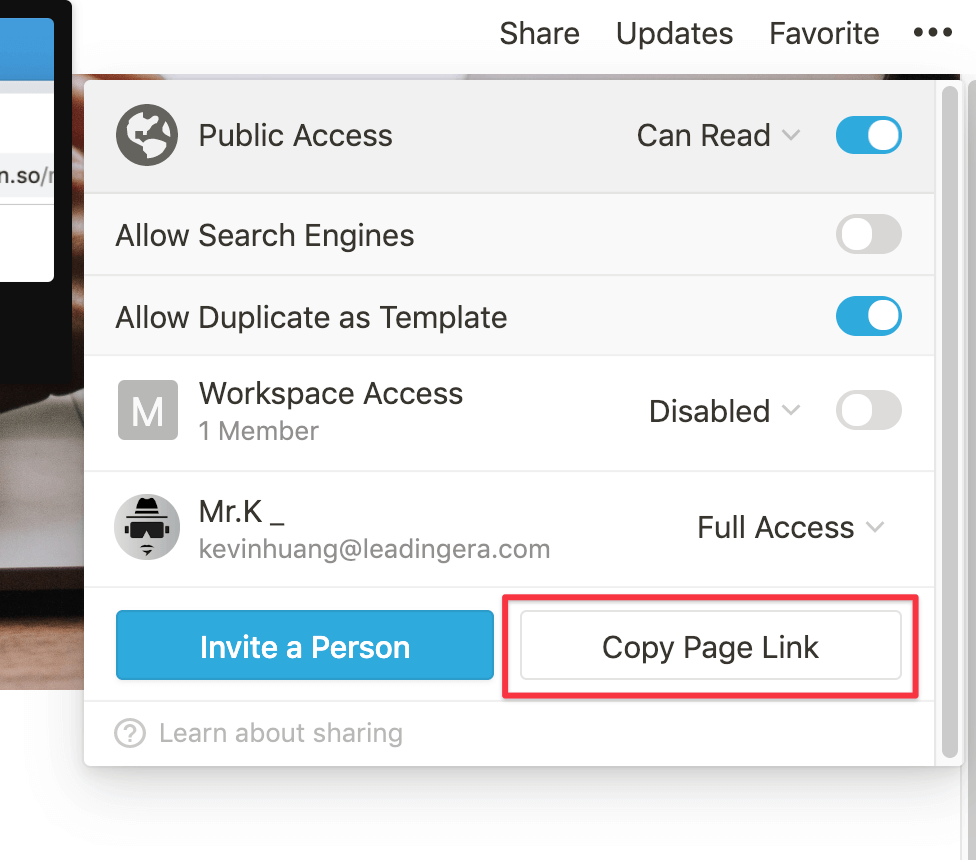The height and width of the screenshot is (860, 976).
Task: Disable Allow Duplicate as Template switch
Action: 868,316
